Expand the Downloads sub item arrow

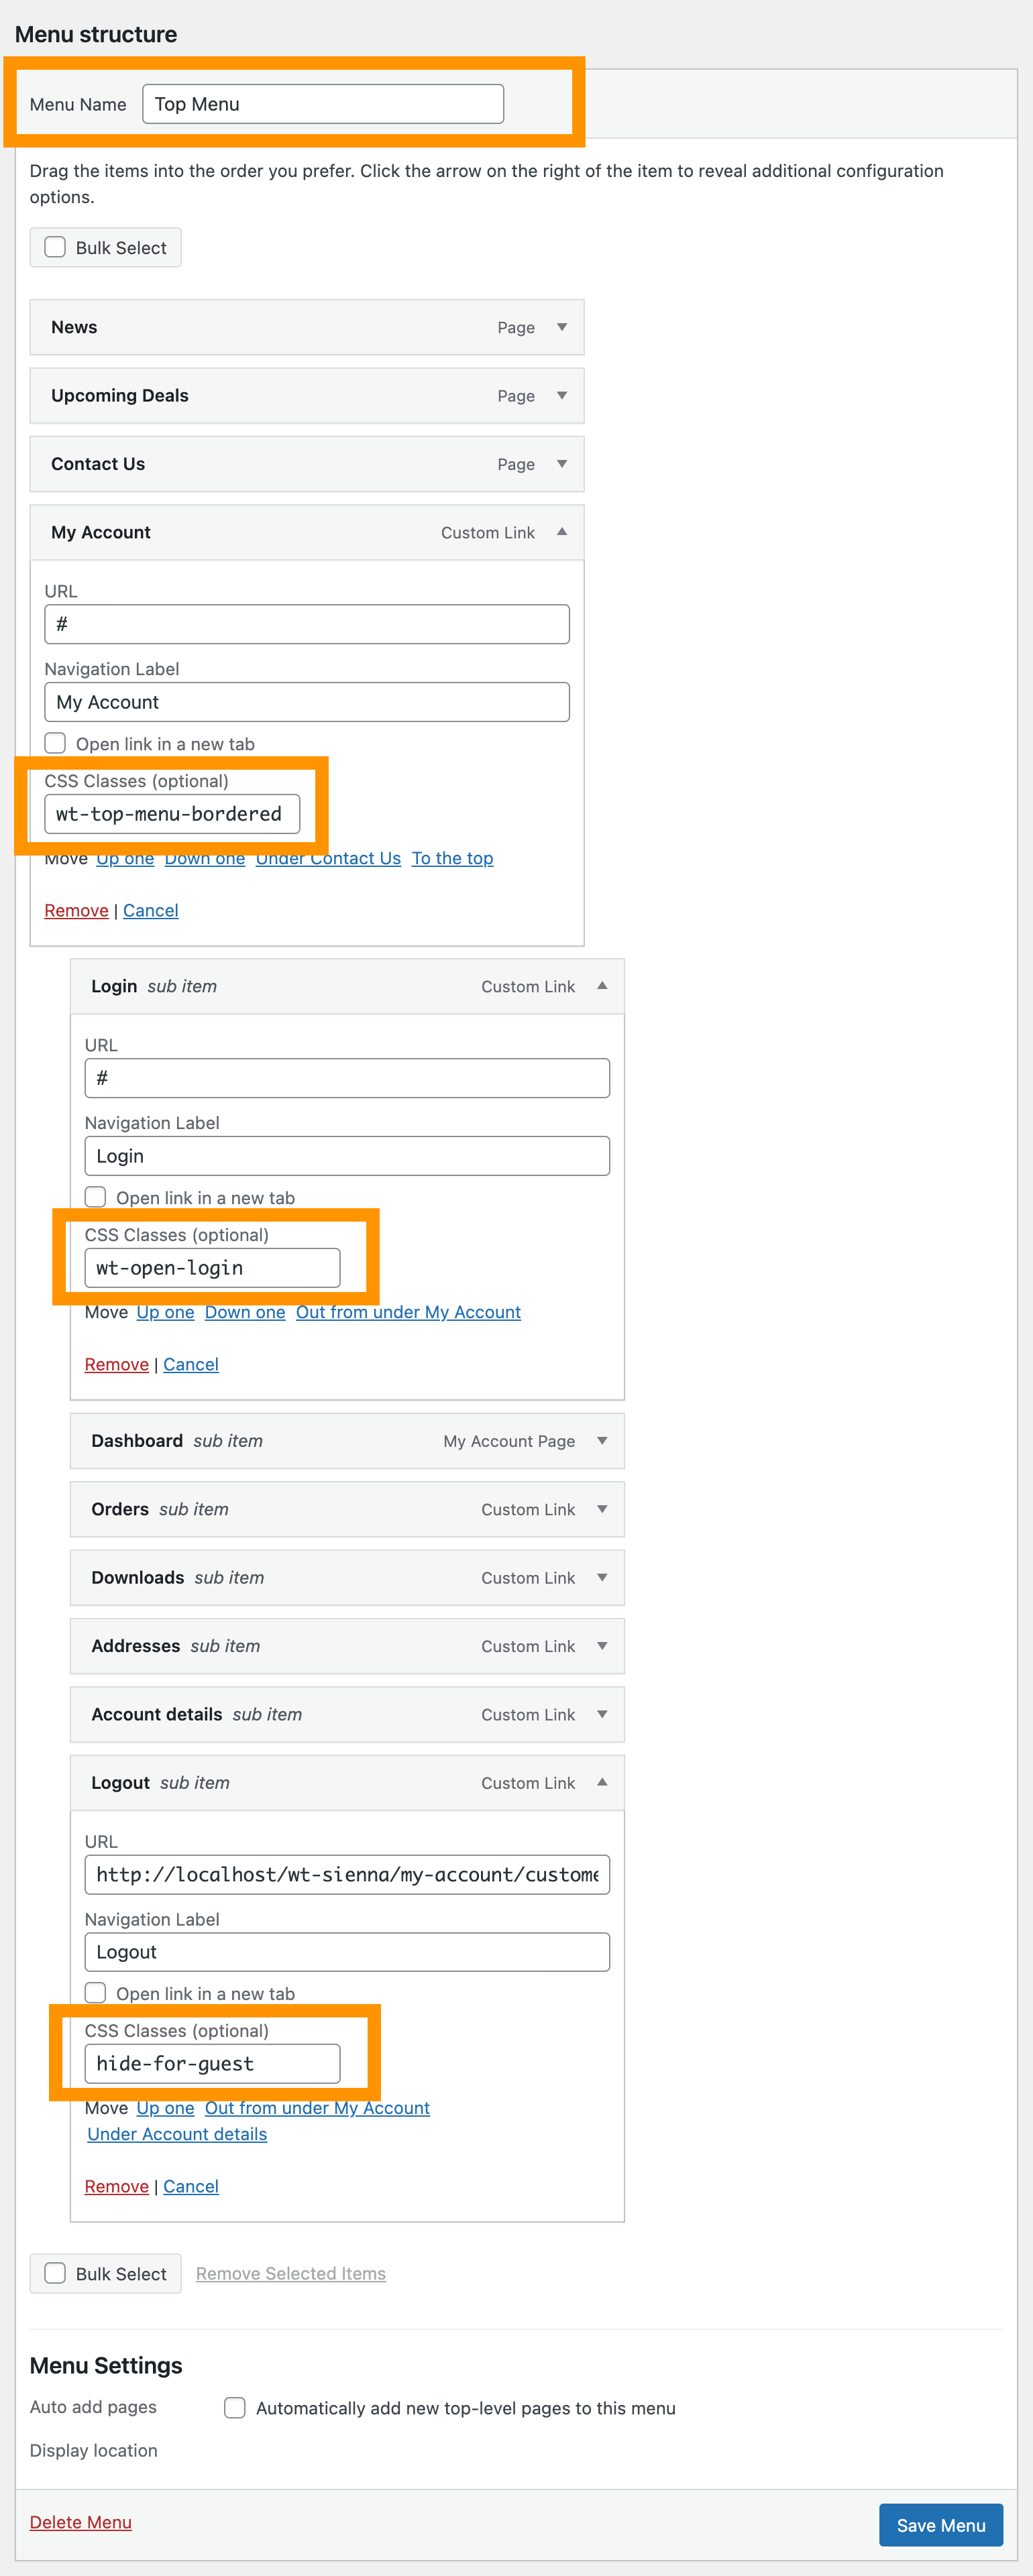602,1577
